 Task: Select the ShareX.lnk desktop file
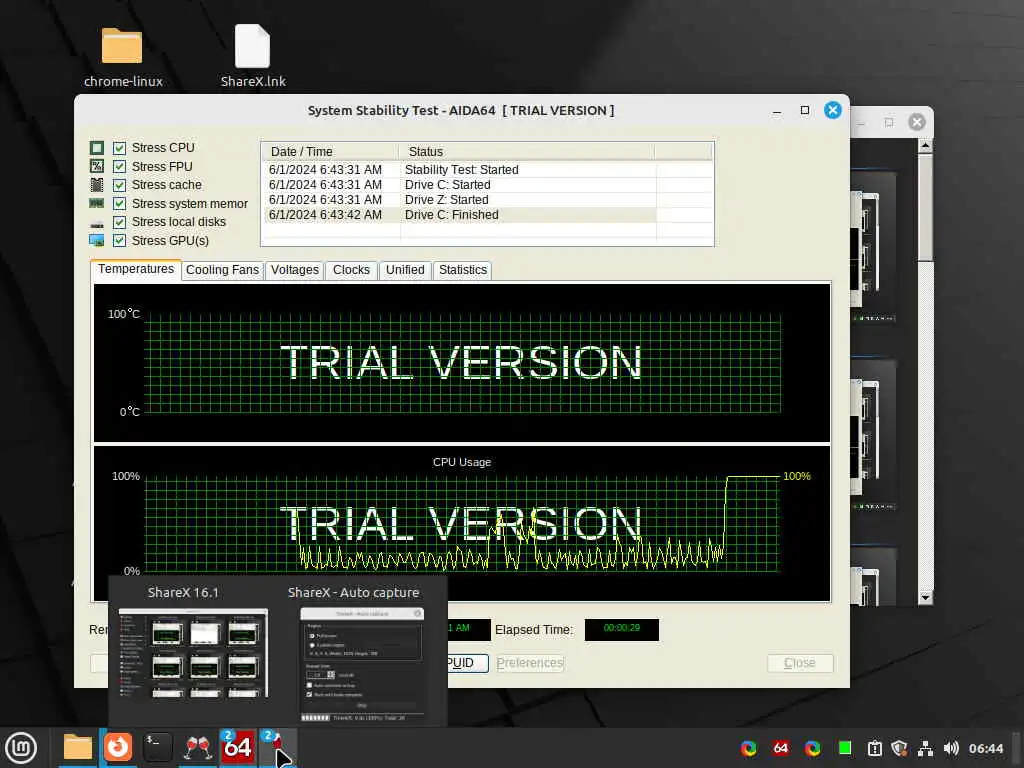pyautogui.click(x=253, y=56)
